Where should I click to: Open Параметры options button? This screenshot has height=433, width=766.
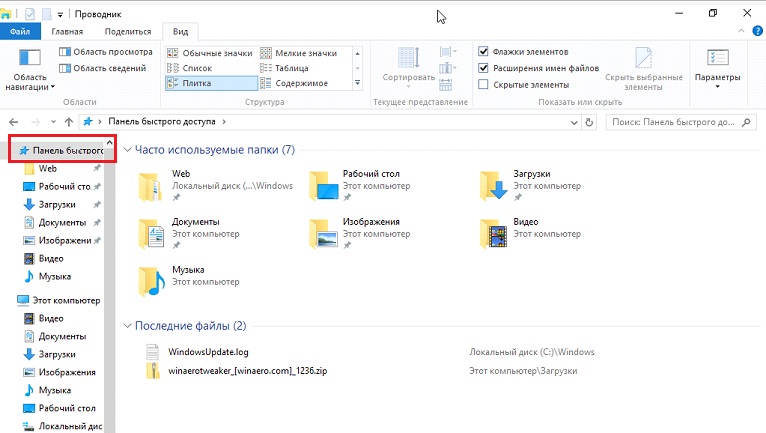tap(717, 69)
